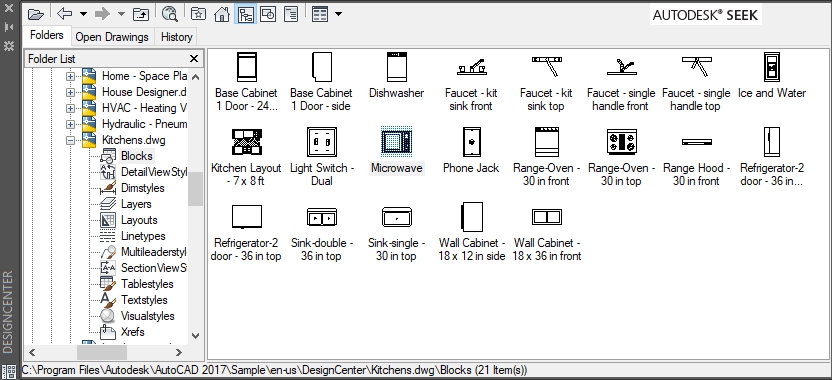Select the Blocks tree item
Viewport: 832px width, 380px height.
[x=136, y=156]
